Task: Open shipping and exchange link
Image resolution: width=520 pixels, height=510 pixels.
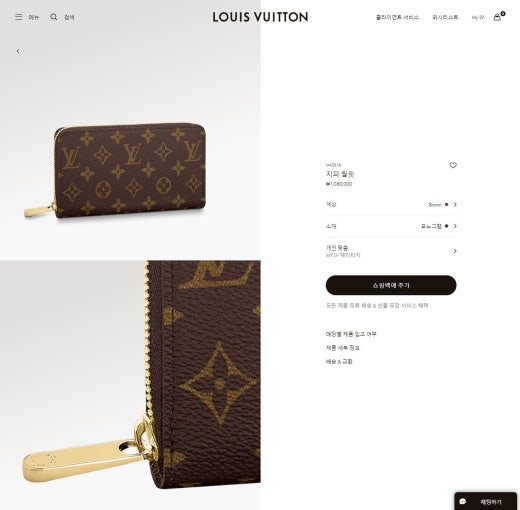Action: click(x=339, y=361)
